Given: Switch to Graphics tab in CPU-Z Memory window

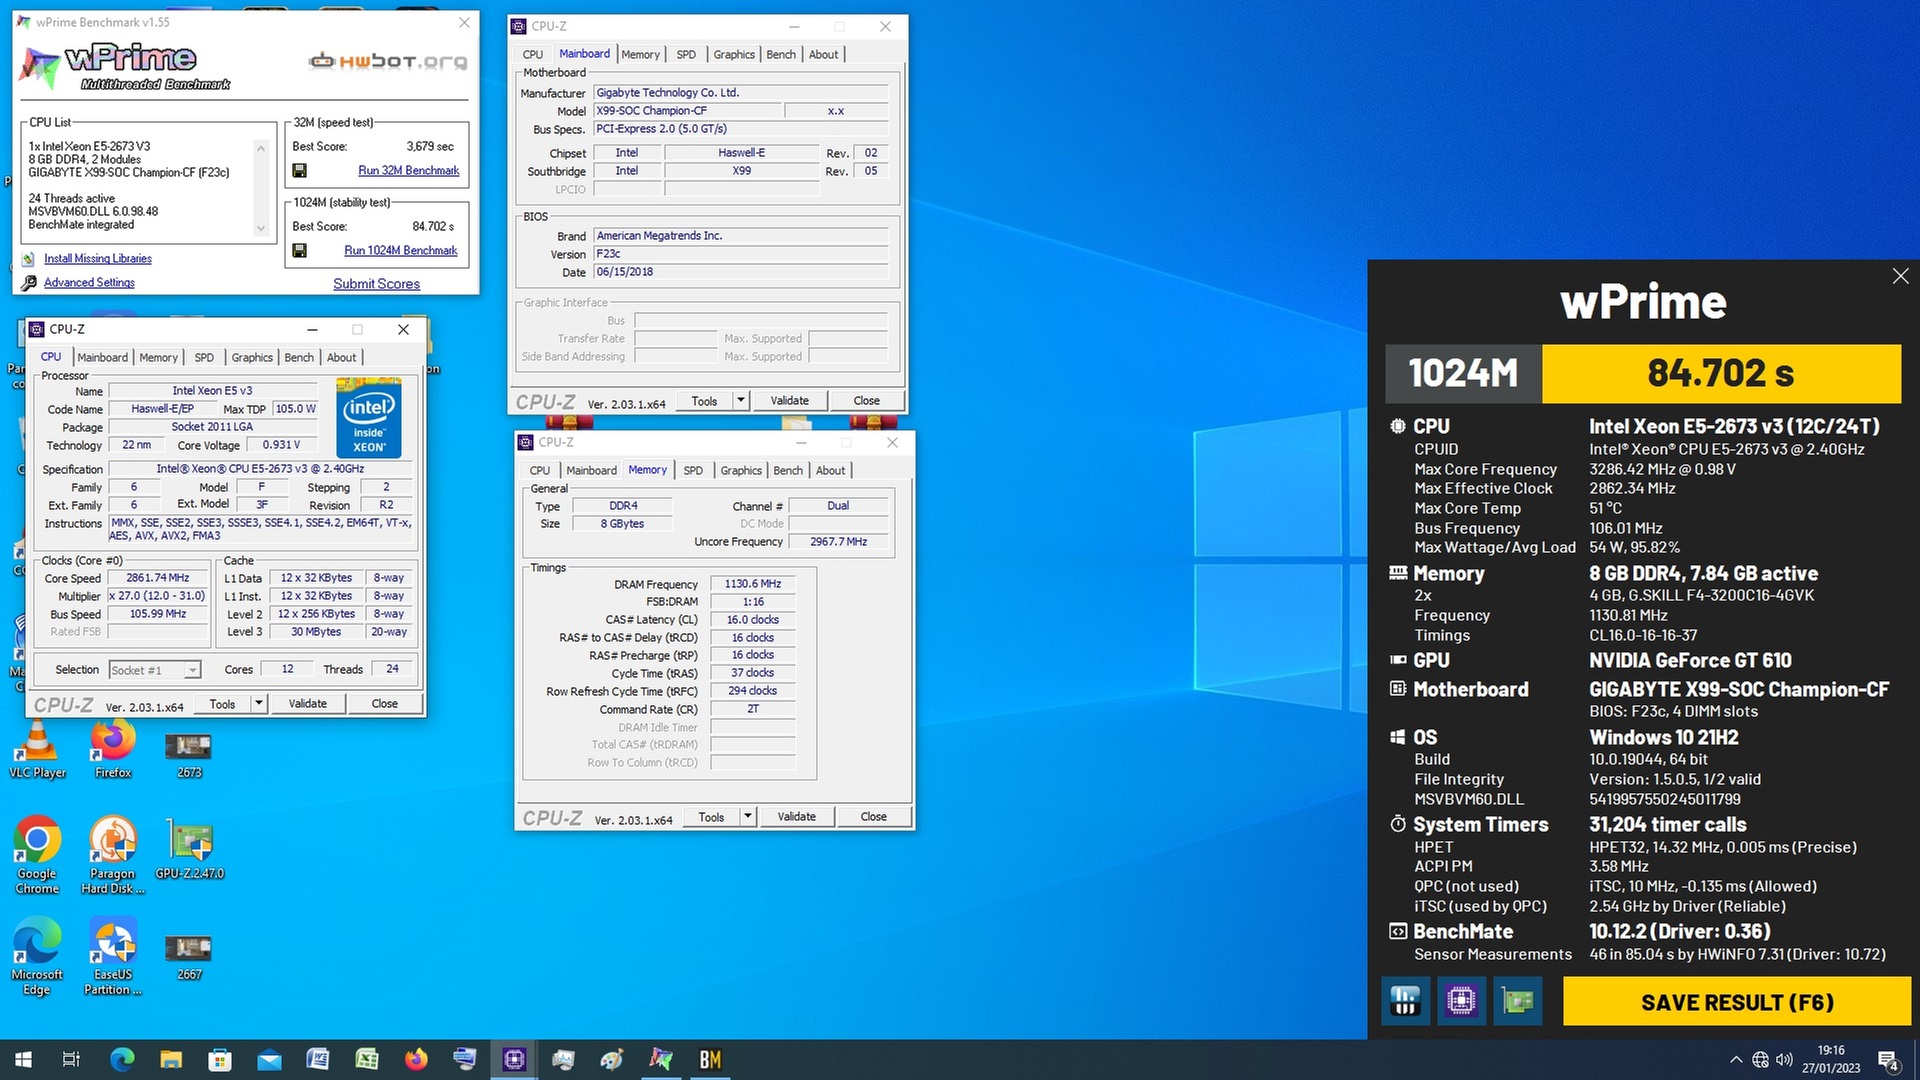Looking at the screenshot, I should (x=741, y=470).
